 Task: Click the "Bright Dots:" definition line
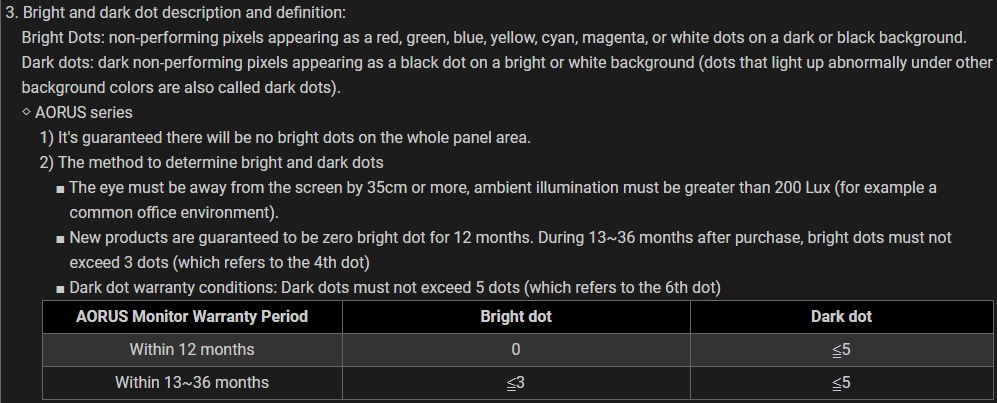pyautogui.click(x=494, y=39)
